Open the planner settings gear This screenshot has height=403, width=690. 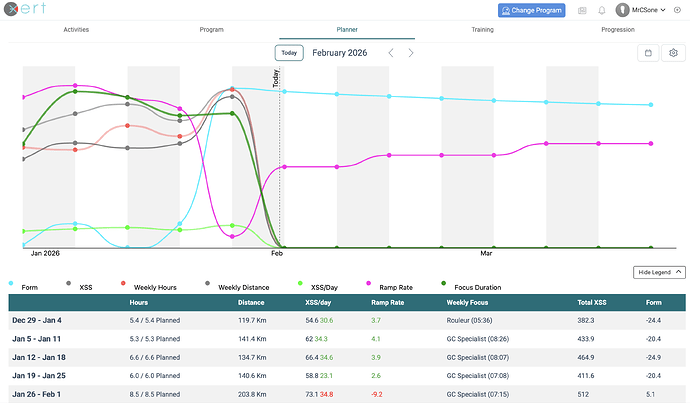673,52
